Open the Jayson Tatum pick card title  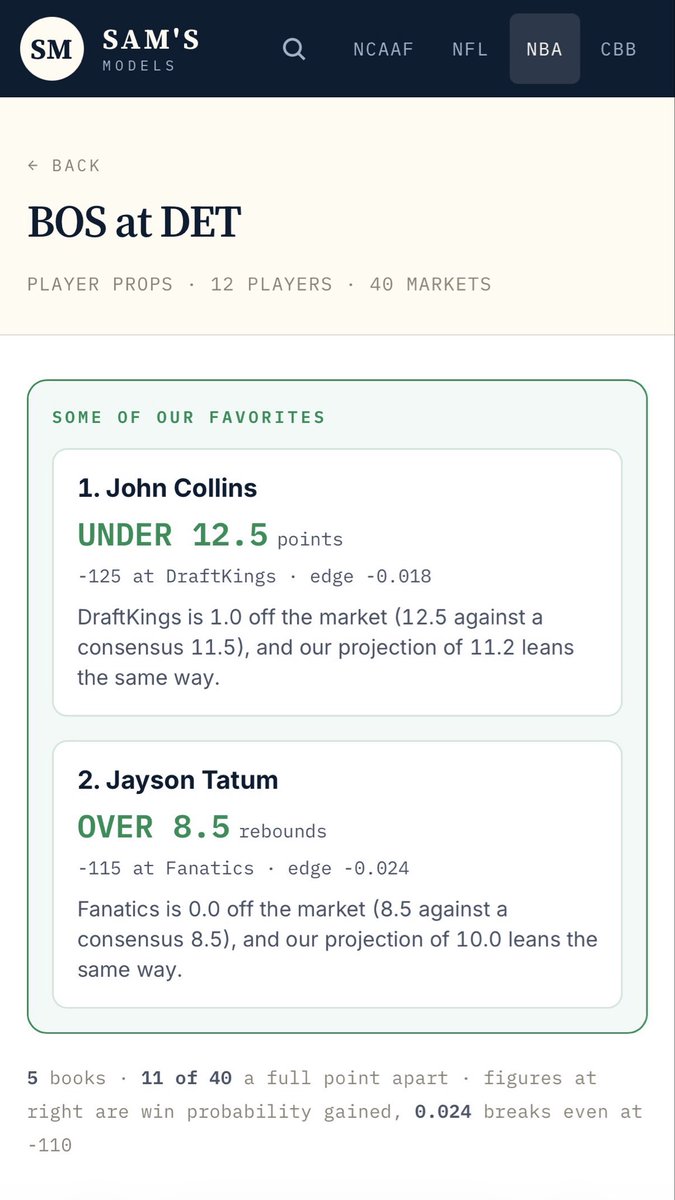pos(178,779)
